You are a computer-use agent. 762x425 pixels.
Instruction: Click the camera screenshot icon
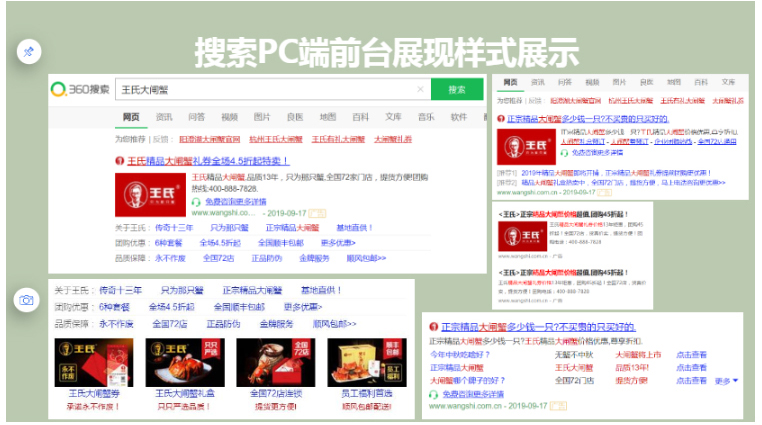pyautogui.click(x=27, y=300)
